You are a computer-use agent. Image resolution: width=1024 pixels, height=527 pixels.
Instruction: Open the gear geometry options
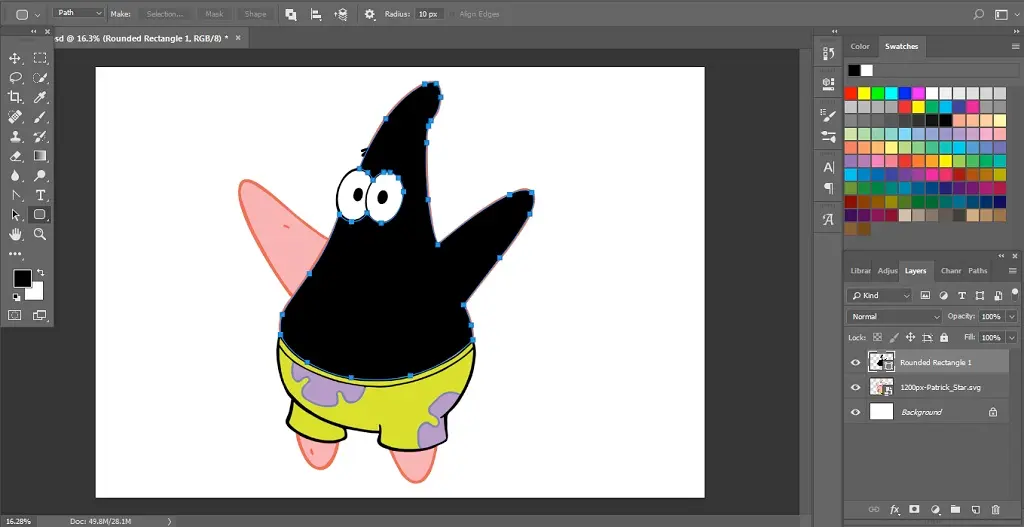[370, 14]
